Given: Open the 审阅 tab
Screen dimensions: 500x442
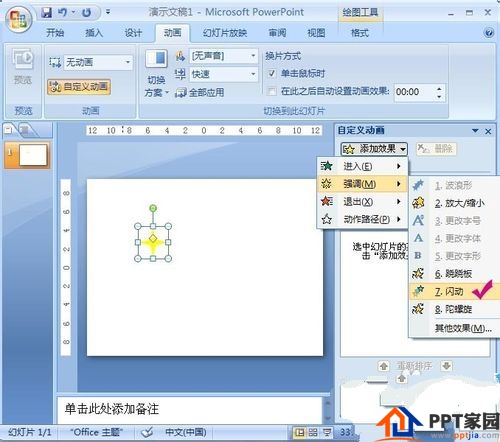Looking at the screenshot, I should point(277,33).
